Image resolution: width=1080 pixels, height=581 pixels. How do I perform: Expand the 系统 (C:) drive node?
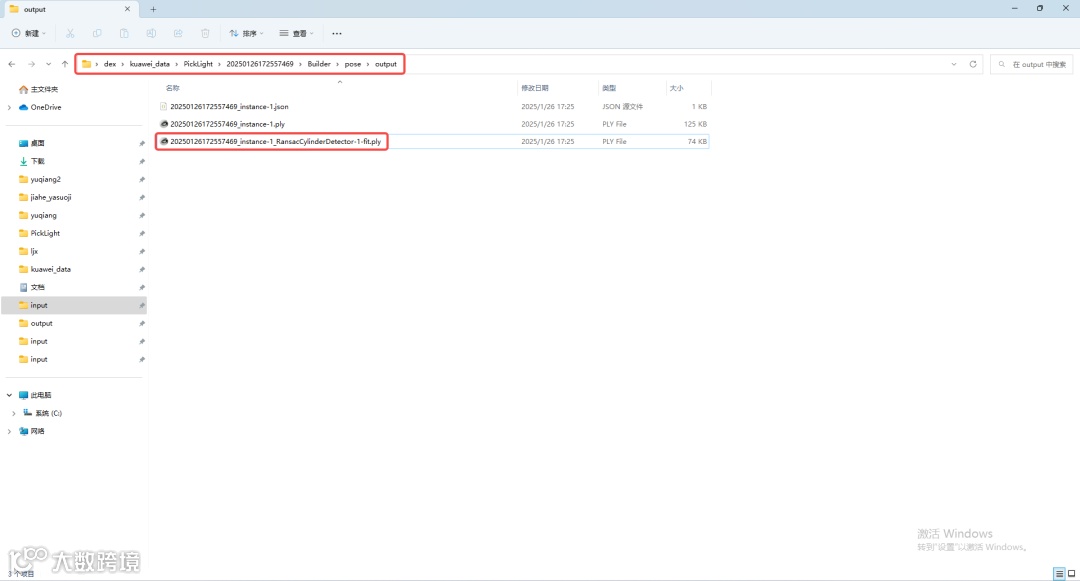(x=14, y=413)
